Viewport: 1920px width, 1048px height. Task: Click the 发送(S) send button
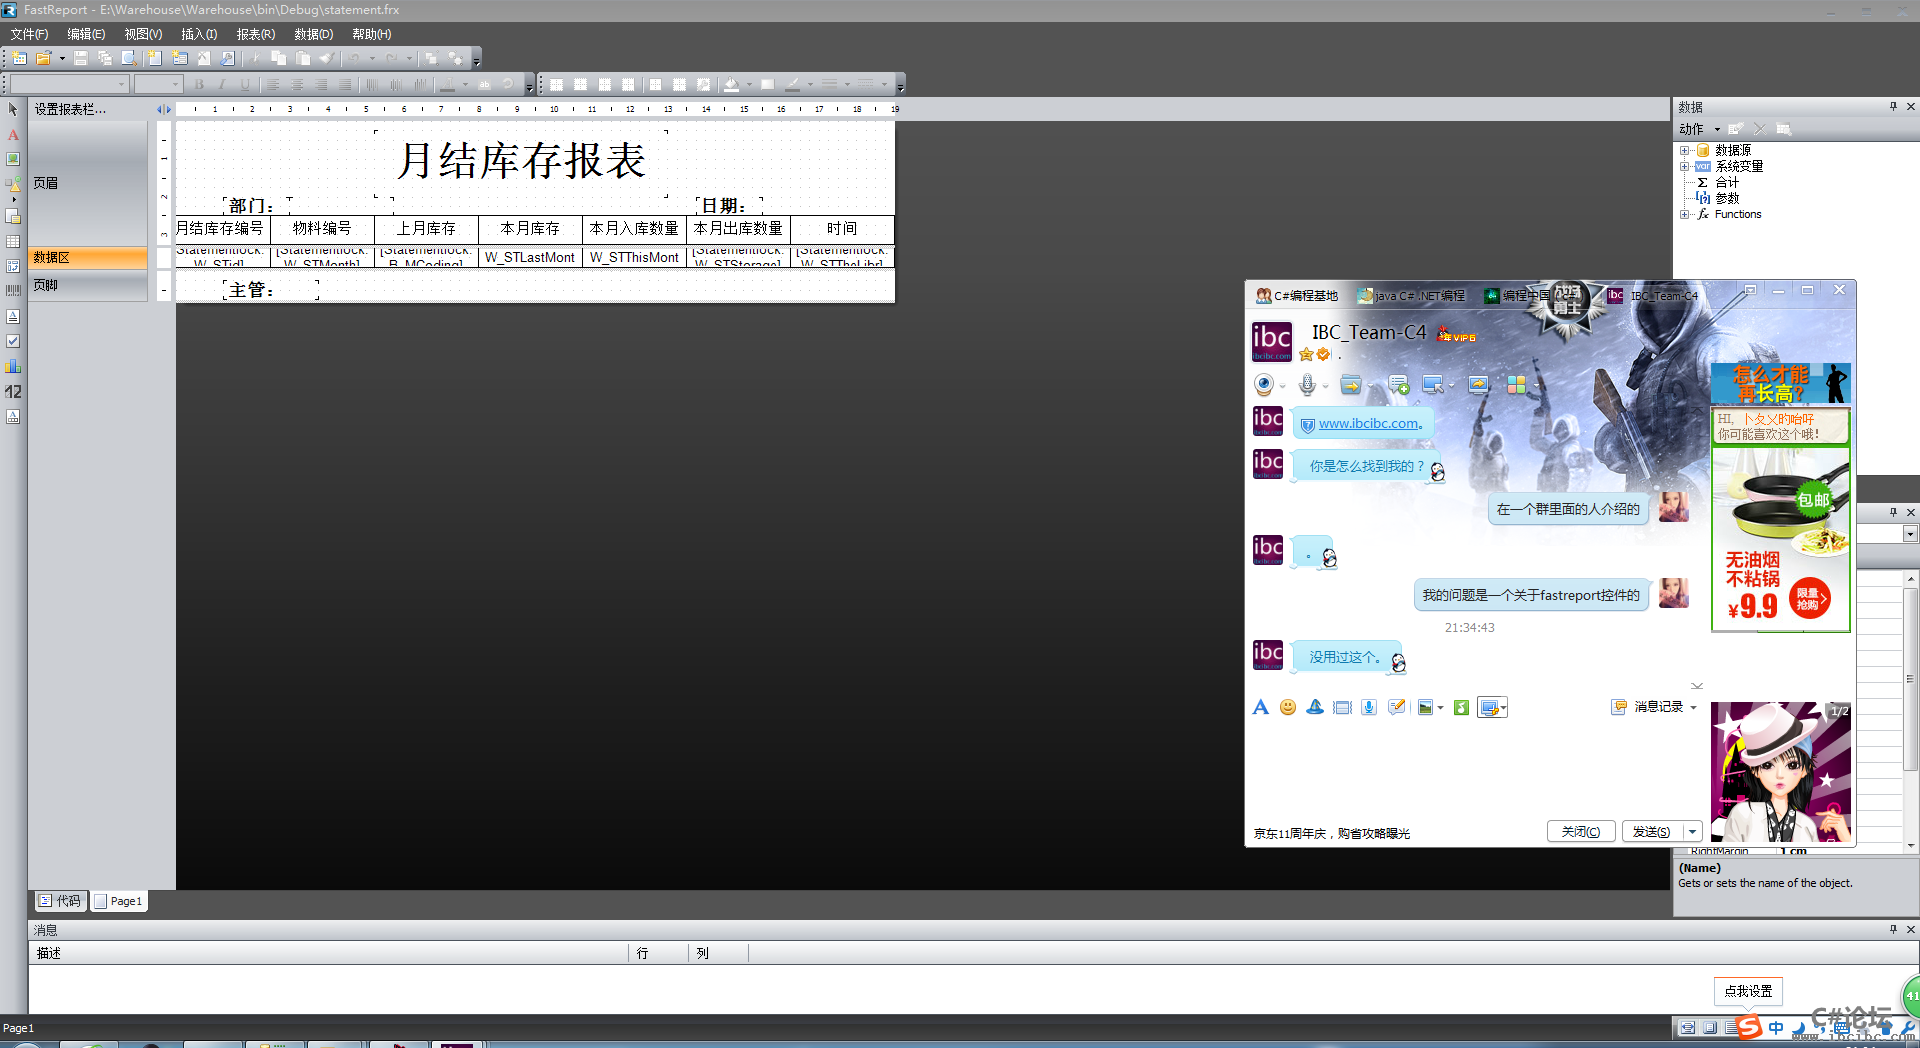tap(1651, 831)
